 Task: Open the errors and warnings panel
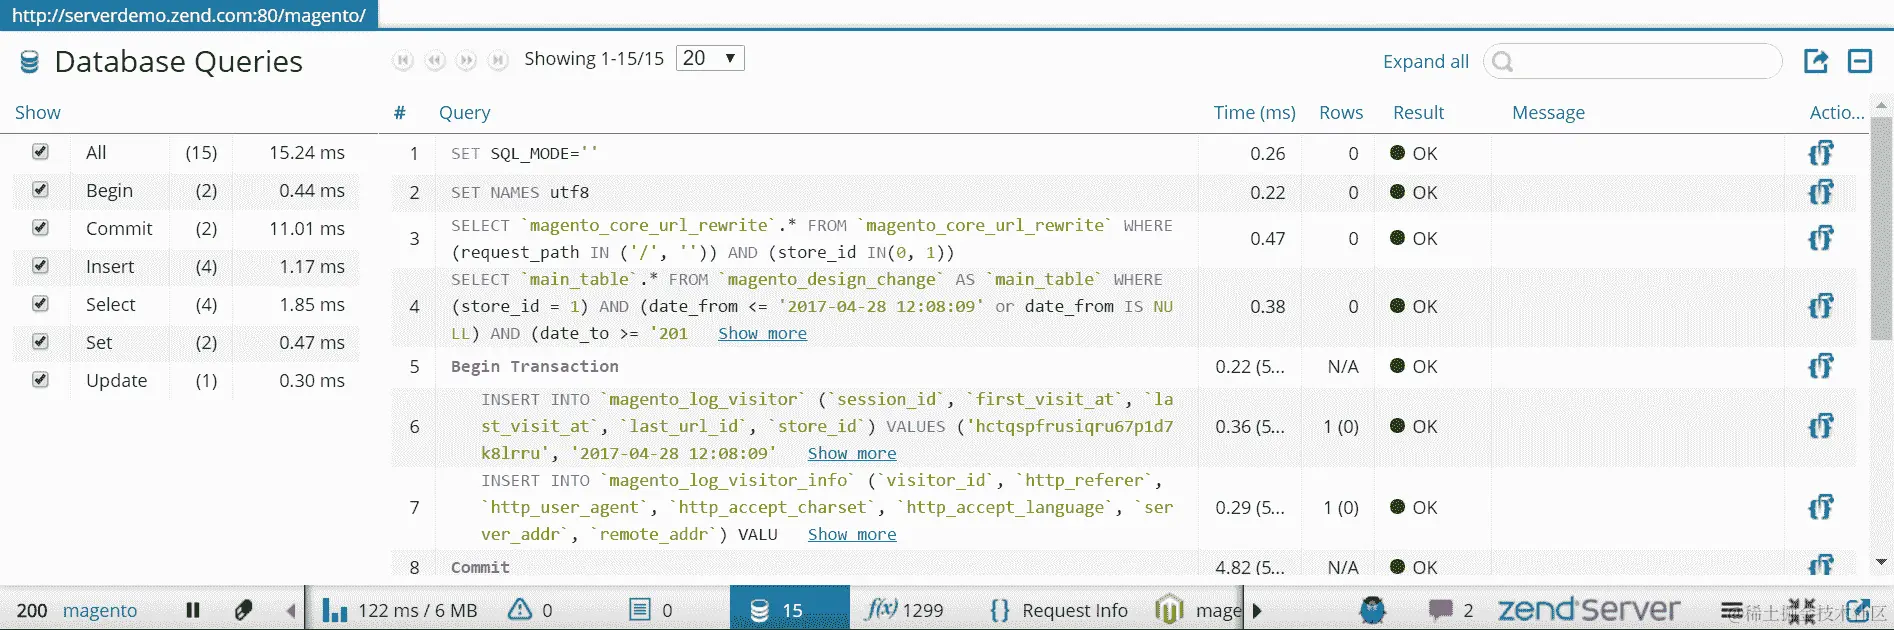(x=530, y=610)
